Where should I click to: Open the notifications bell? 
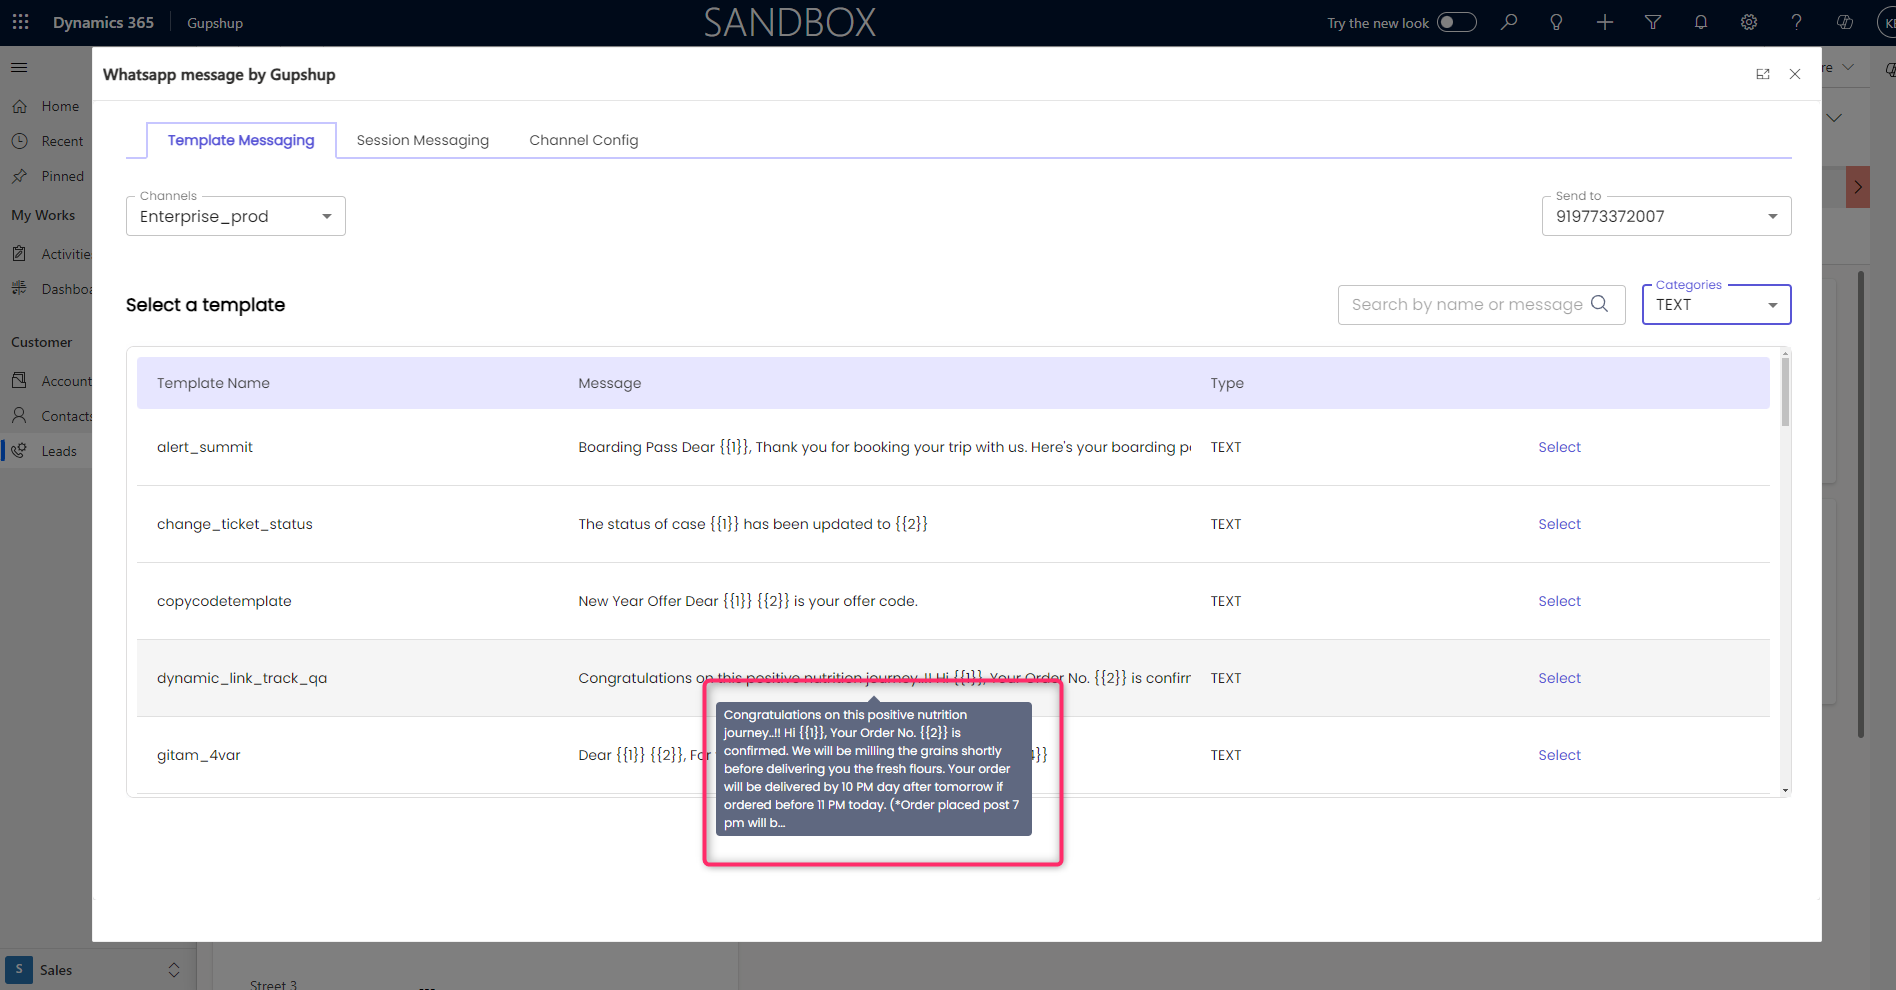[x=1701, y=22]
